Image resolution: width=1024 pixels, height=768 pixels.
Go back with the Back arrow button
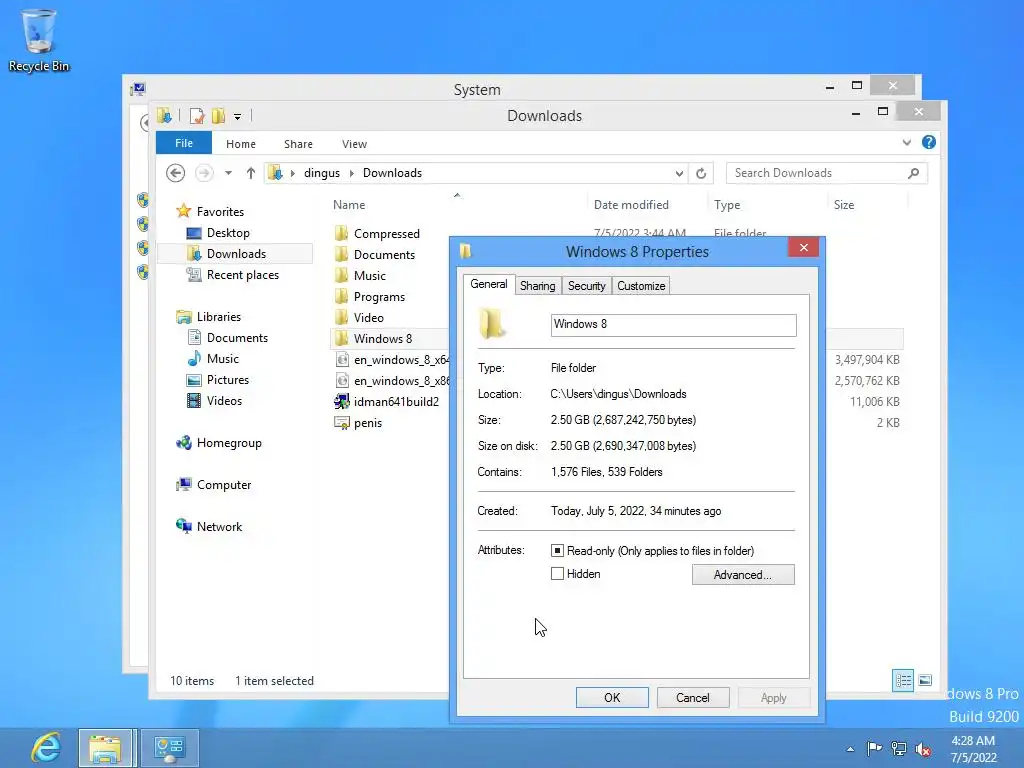(175, 173)
